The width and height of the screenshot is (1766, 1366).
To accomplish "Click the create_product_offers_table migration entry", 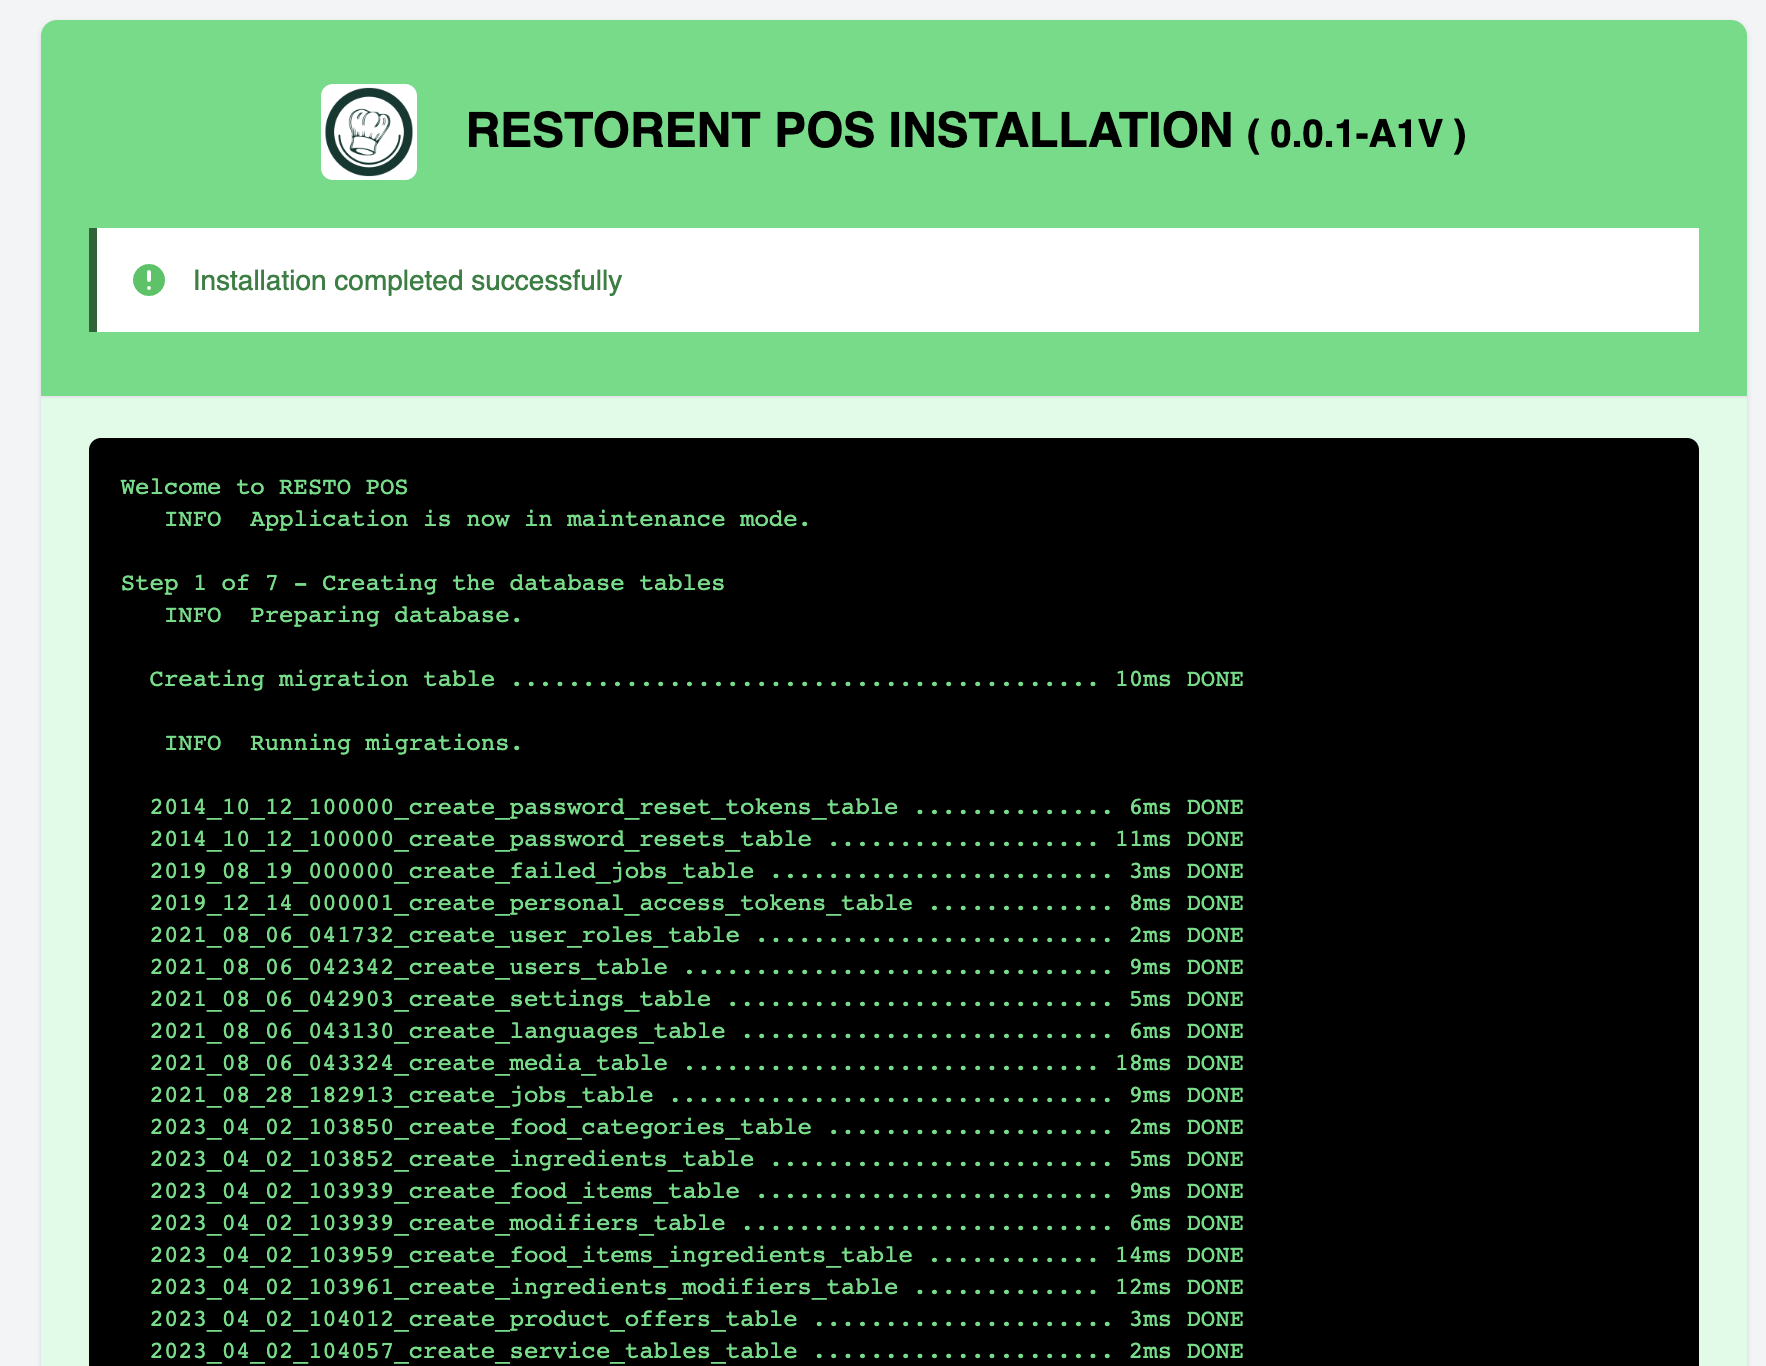I will tap(473, 1319).
